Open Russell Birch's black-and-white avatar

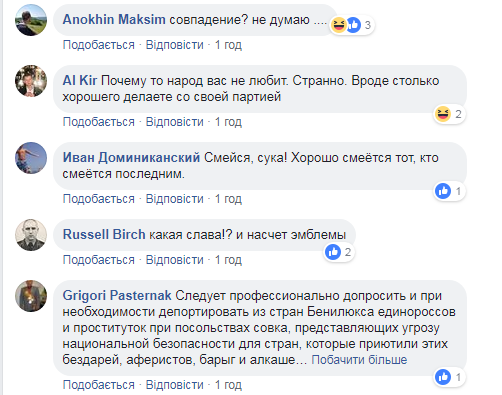pos(31,235)
